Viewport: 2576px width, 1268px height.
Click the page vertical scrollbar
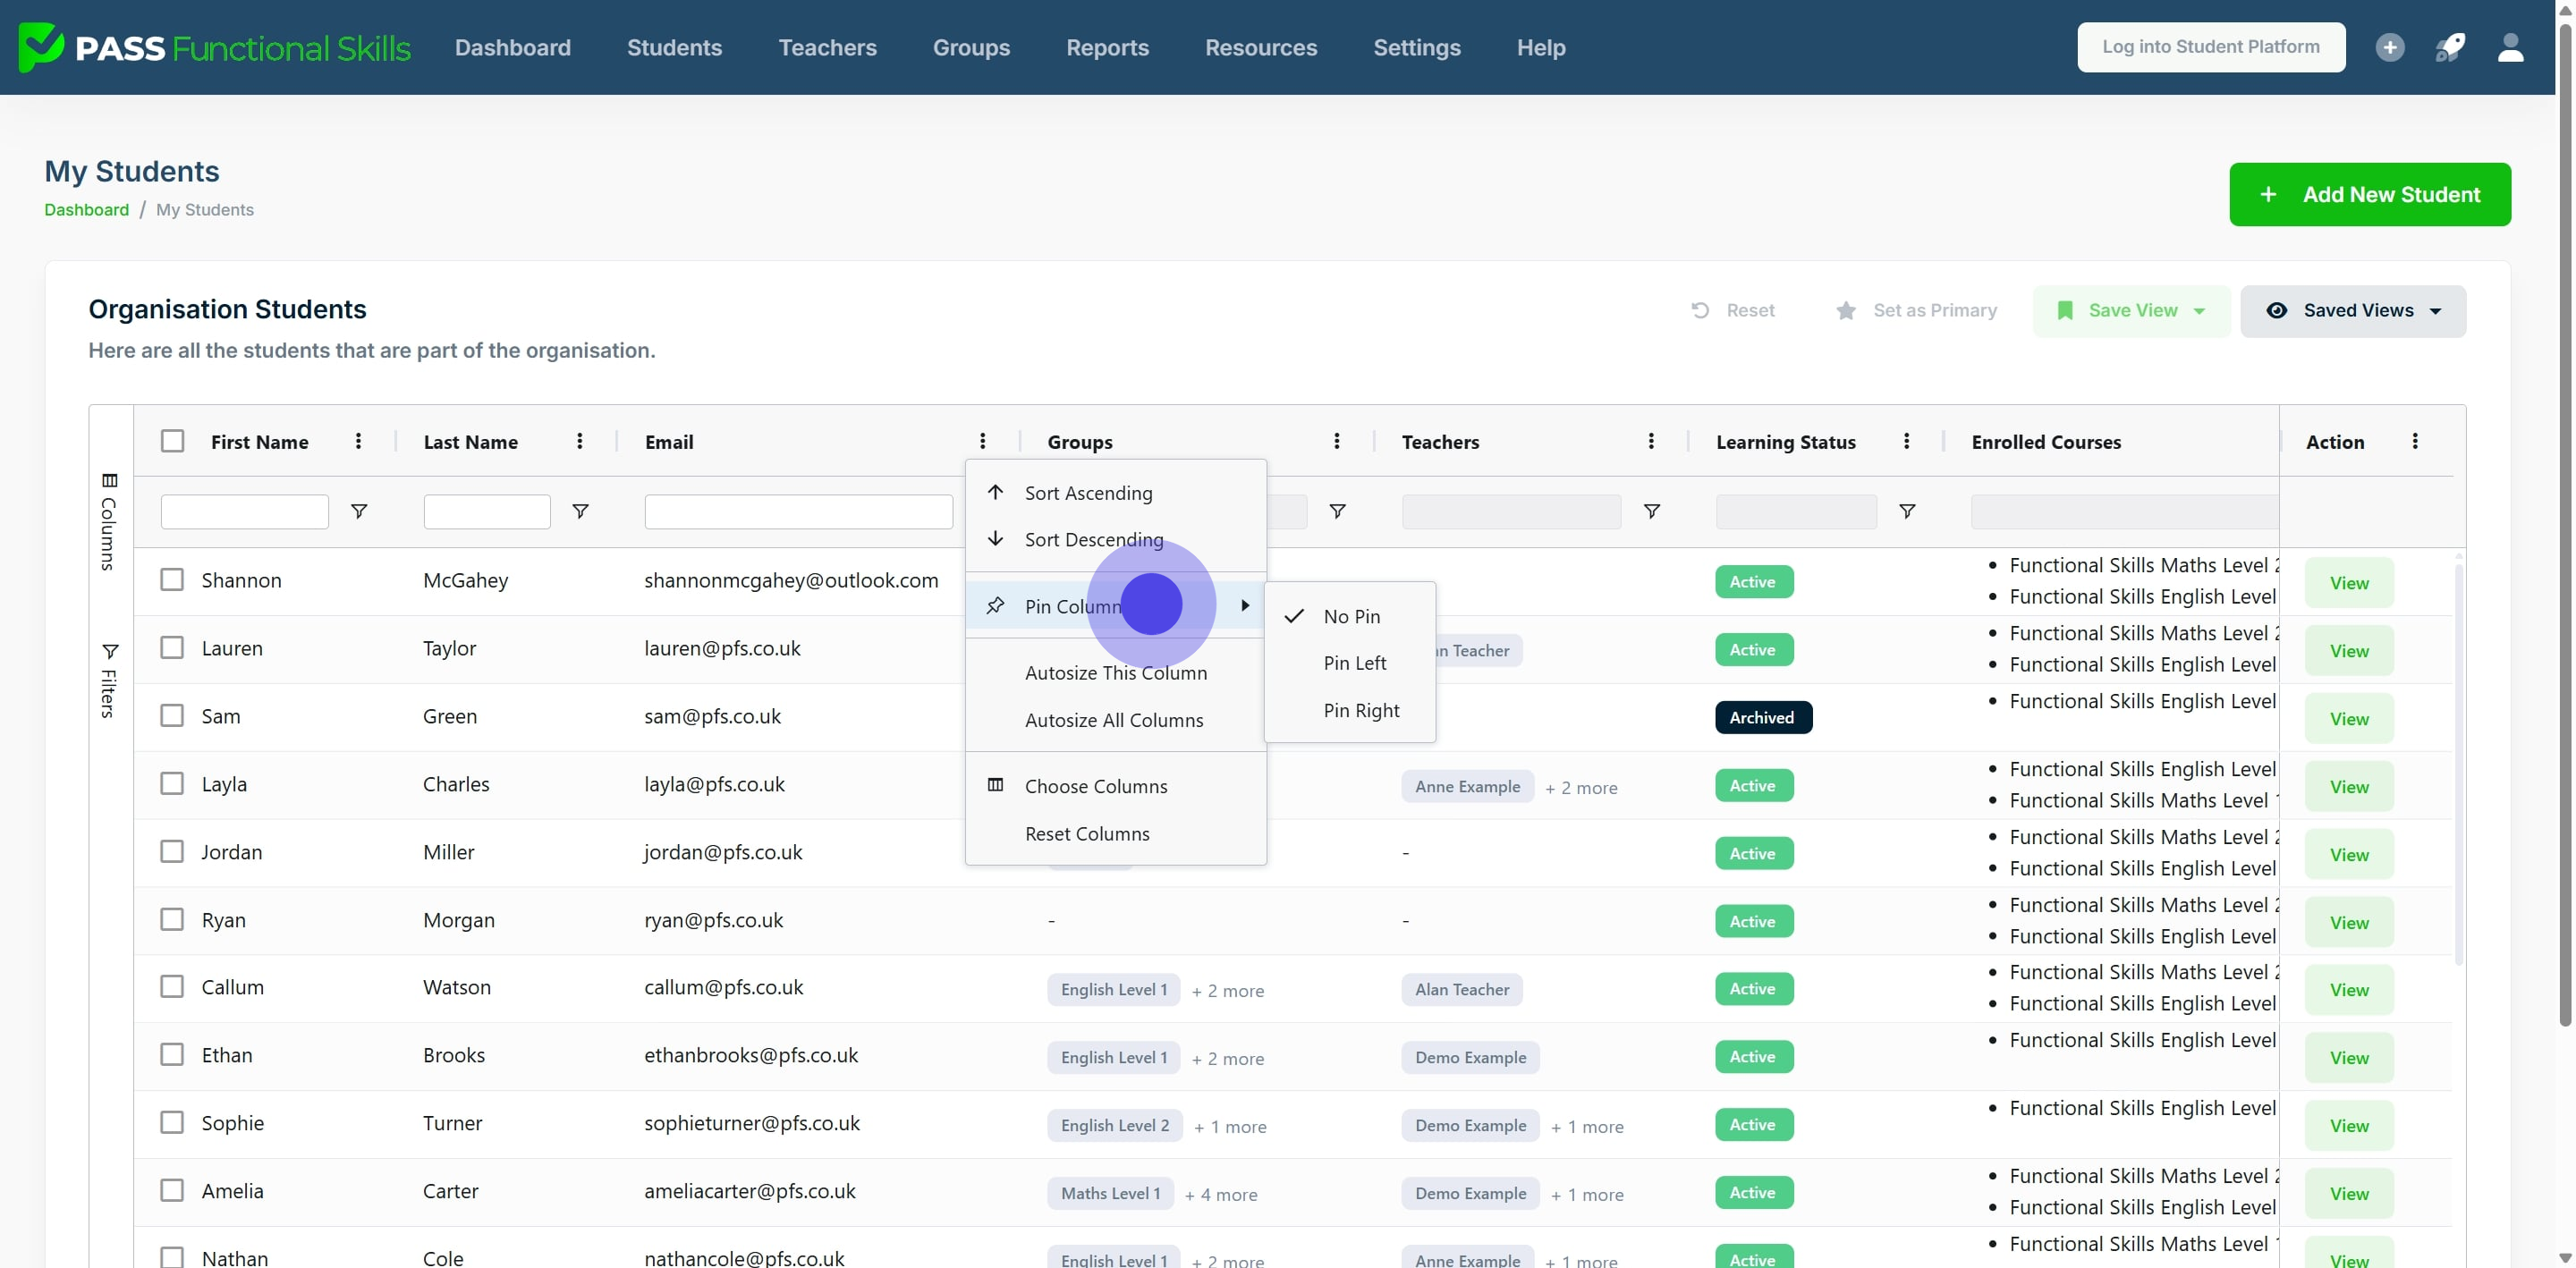2565,525
